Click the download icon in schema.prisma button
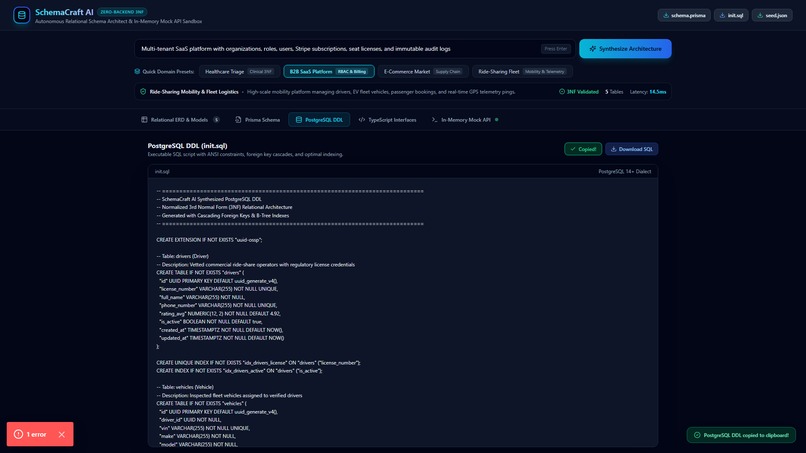This screenshot has height=453, width=806. [666, 15]
